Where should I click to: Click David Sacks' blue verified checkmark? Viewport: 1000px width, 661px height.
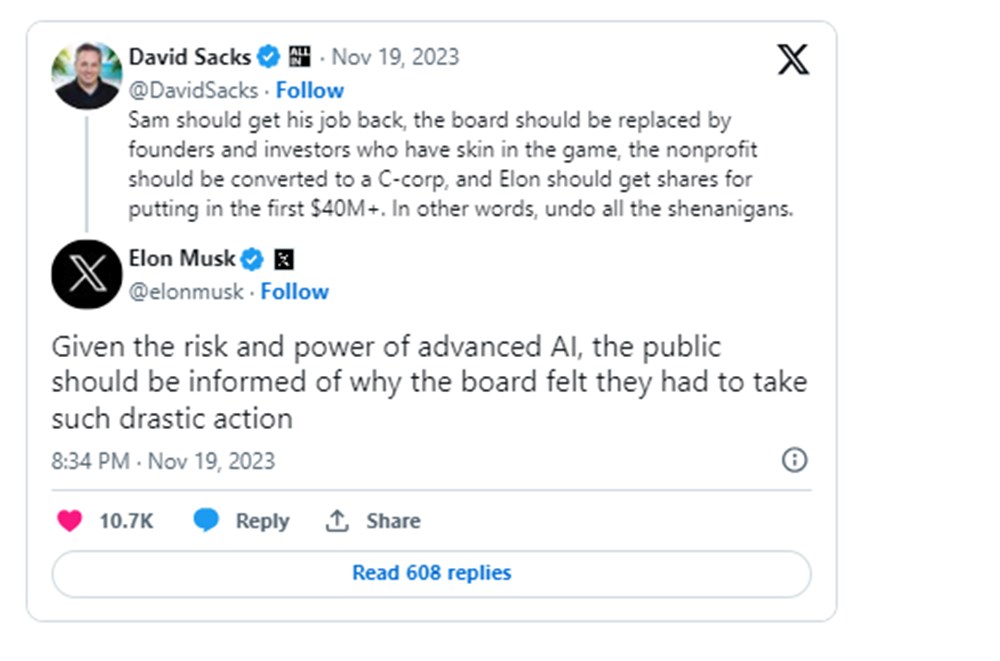pyautogui.click(x=268, y=57)
